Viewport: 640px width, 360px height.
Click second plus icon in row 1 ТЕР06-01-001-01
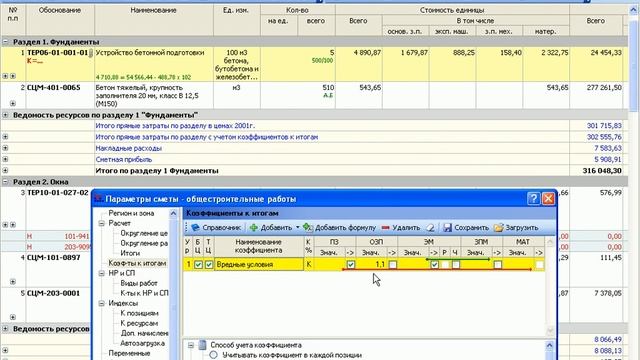pyautogui.click(x=13, y=76)
